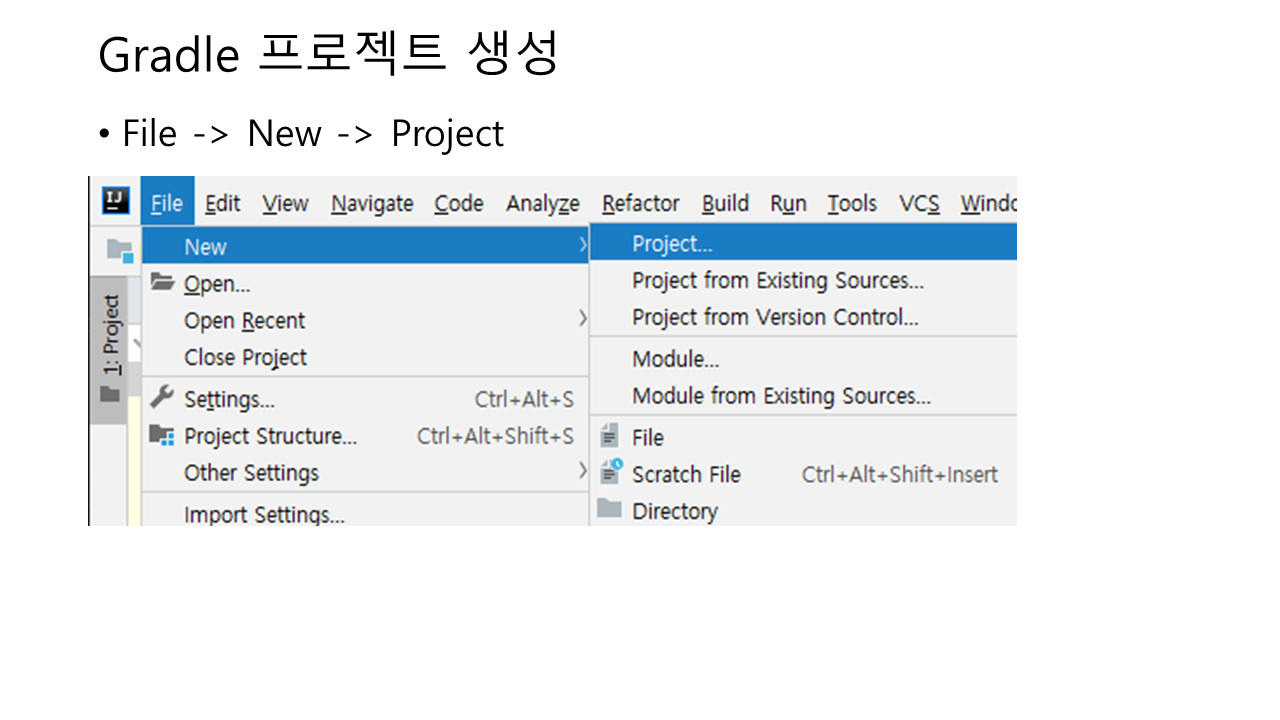Open the Navigate menu
This screenshot has width=1280, height=720.
pyautogui.click(x=372, y=203)
